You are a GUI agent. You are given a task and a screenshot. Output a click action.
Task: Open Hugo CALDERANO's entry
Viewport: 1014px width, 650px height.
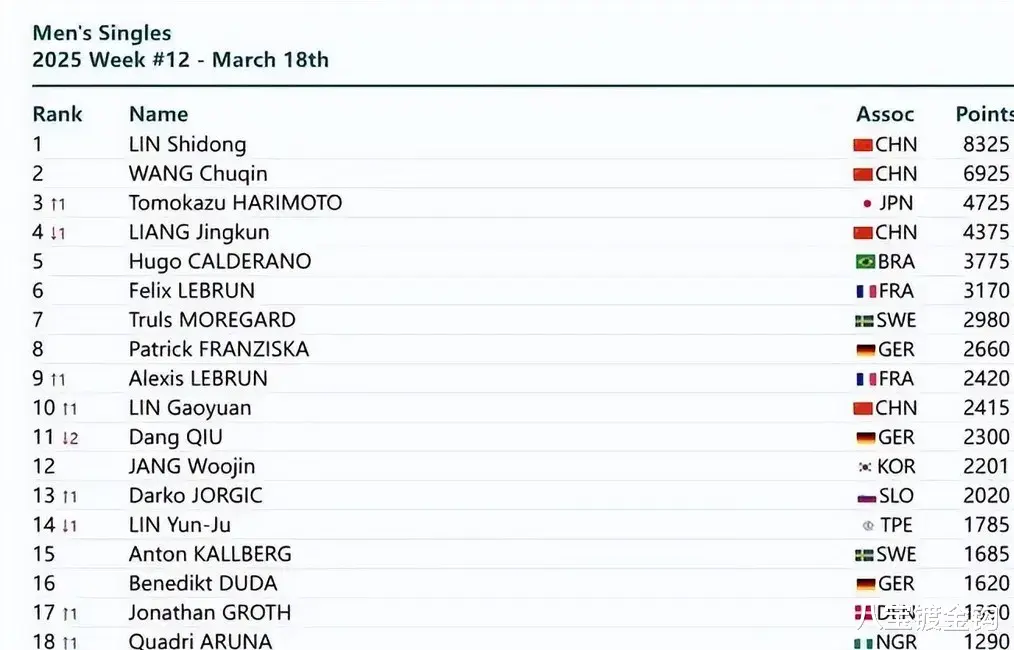[x=220, y=261]
